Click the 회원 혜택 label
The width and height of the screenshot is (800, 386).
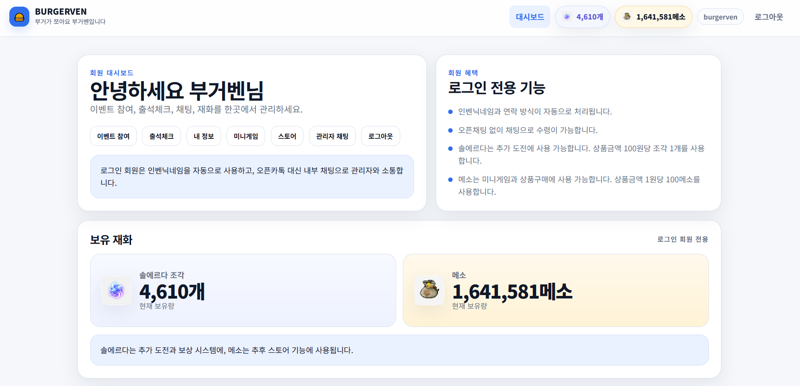pyautogui.click(x=463, y=73)
